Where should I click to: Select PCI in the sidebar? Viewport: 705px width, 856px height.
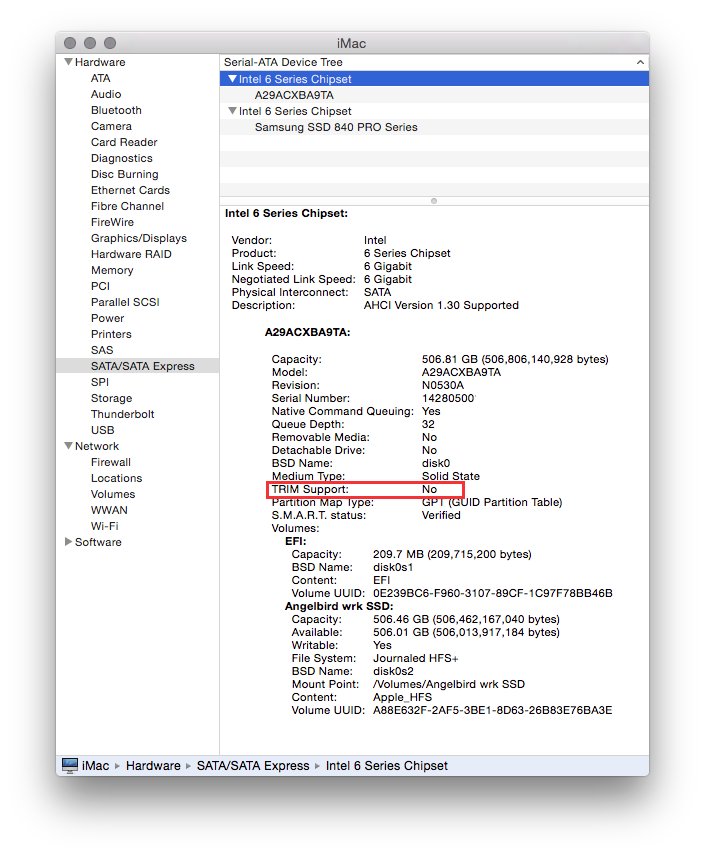point(100,286)
